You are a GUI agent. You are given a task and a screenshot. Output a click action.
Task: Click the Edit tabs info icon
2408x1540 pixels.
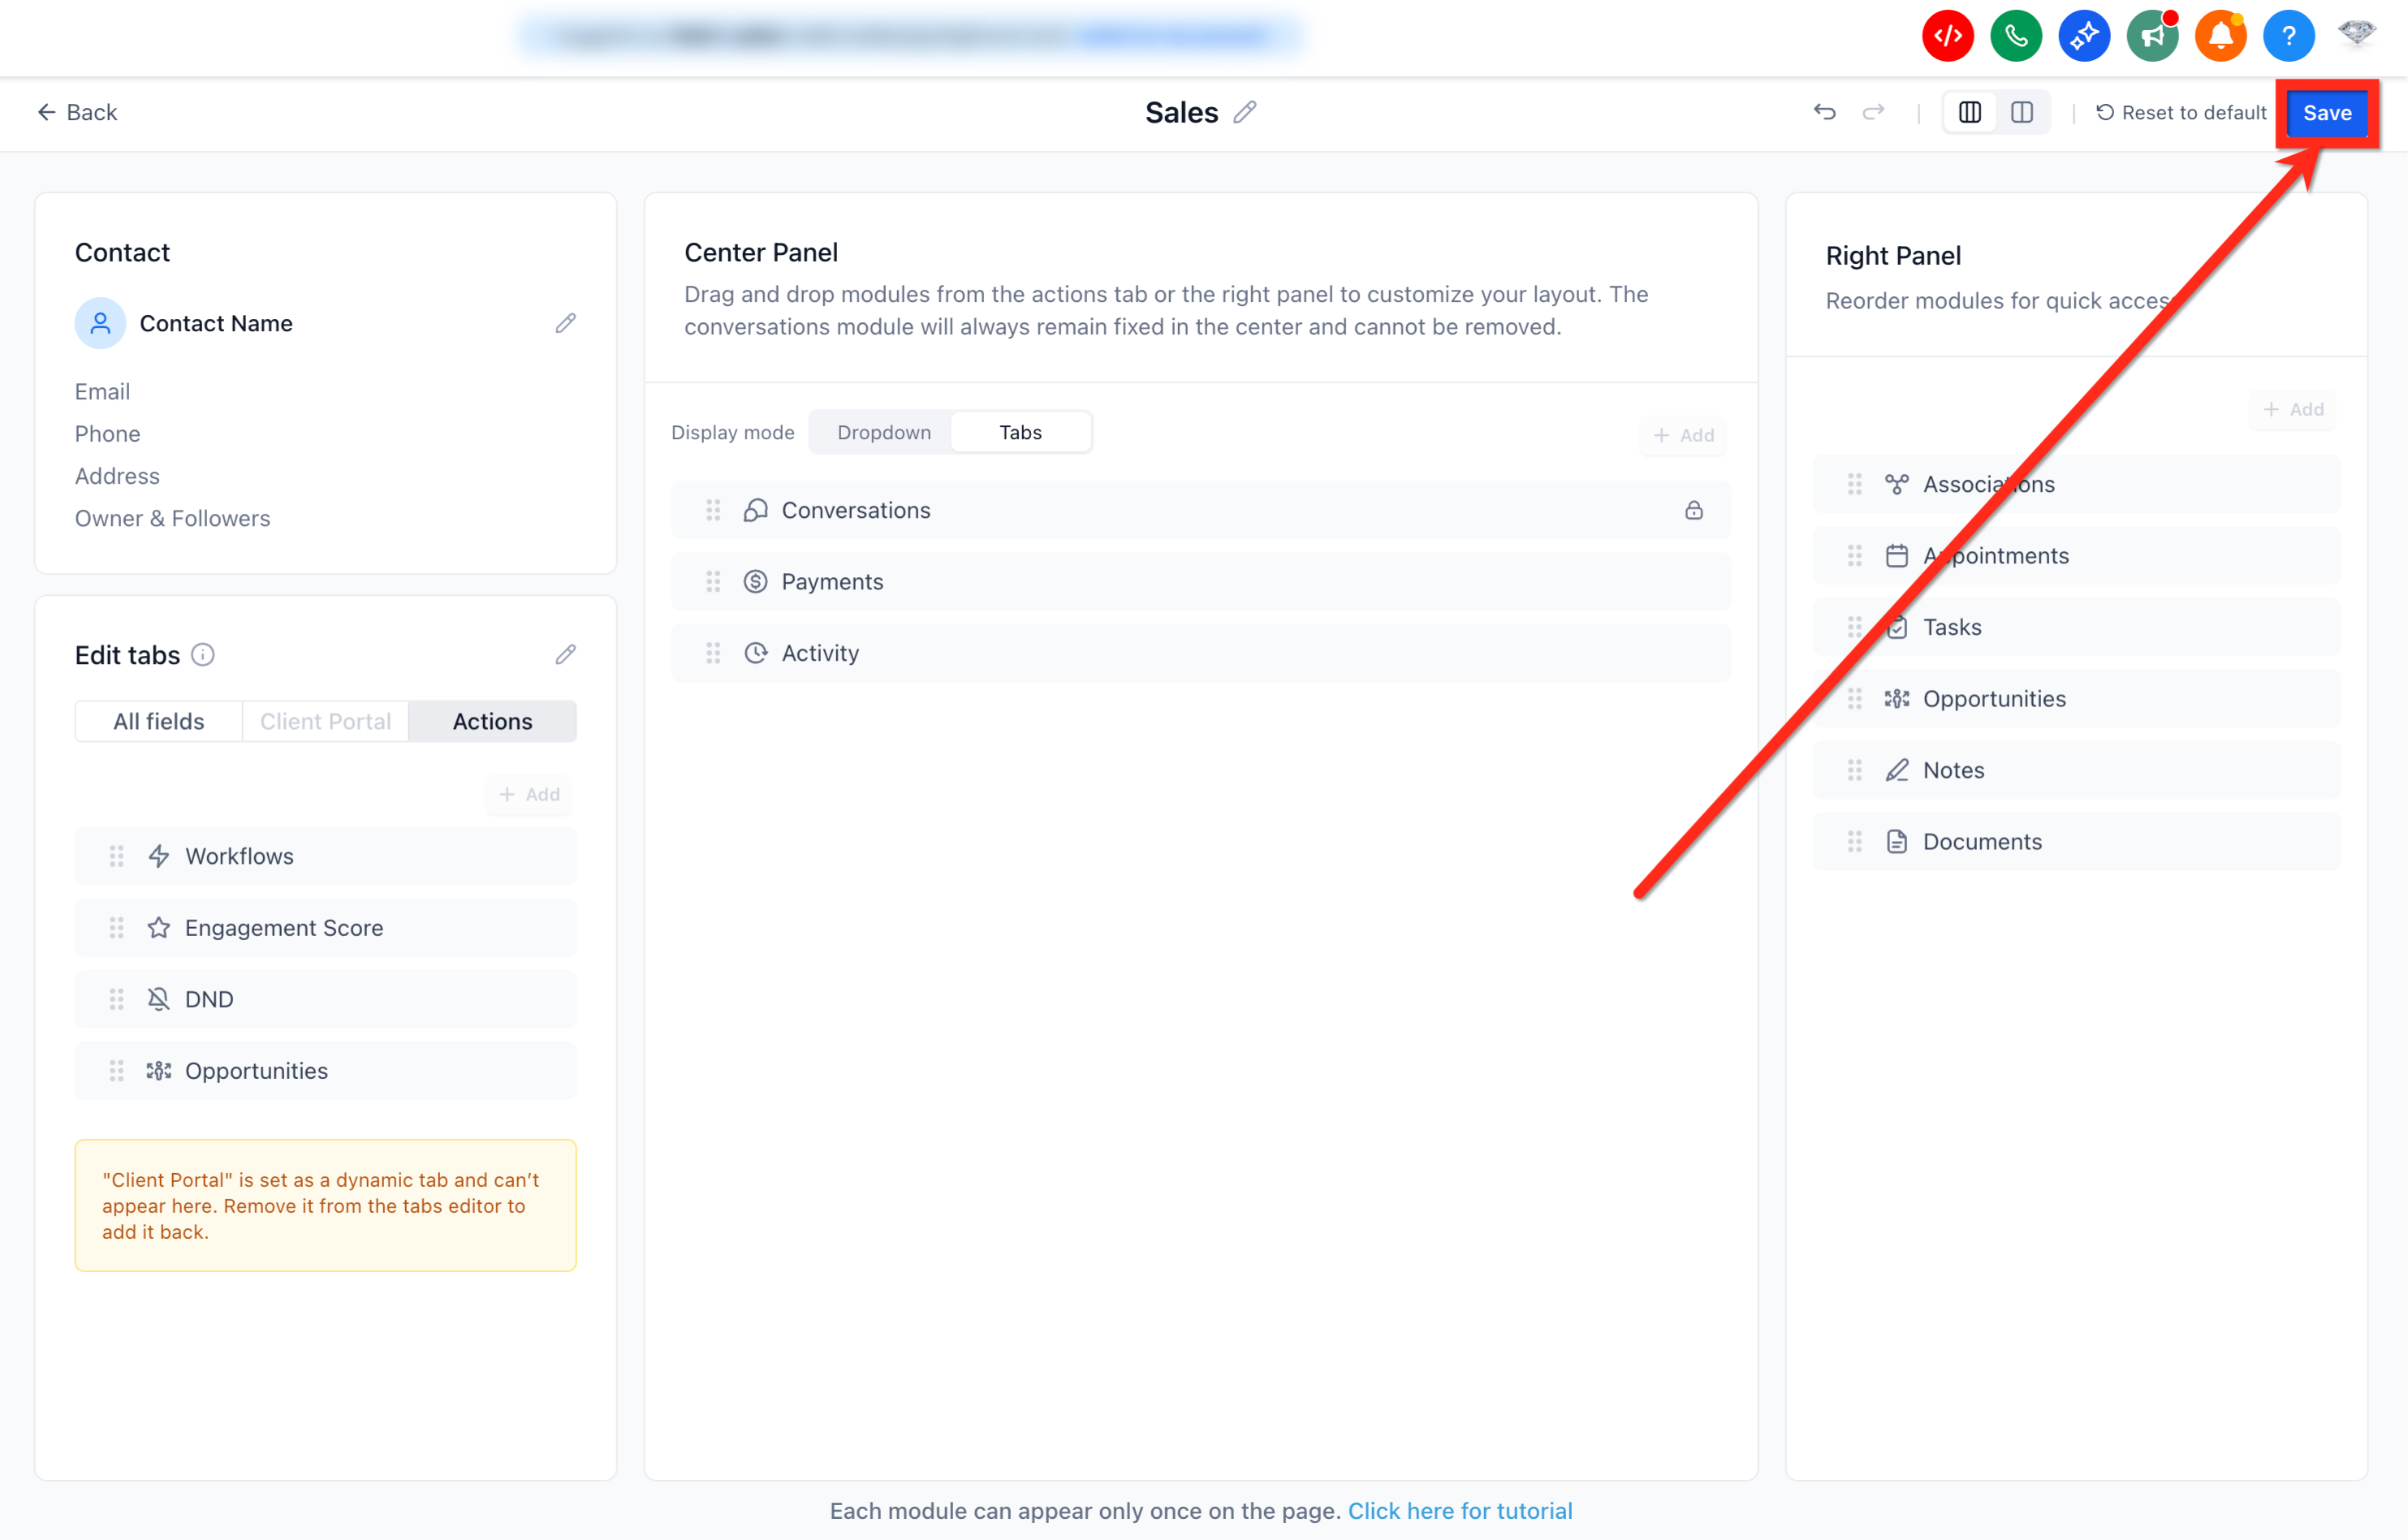(203, 655)
